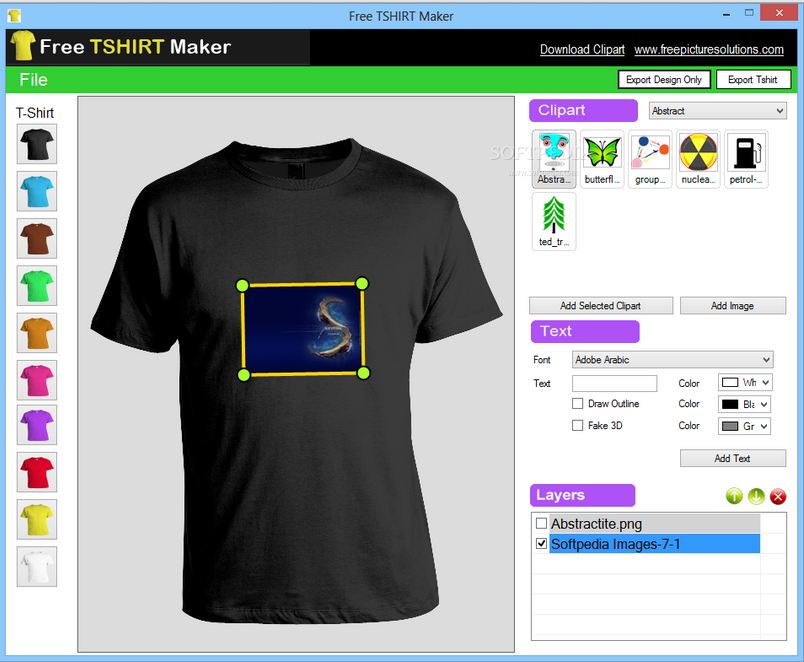Move layer down with green arrow
This screenshot has height=662, width=804.
coord(756,496)
